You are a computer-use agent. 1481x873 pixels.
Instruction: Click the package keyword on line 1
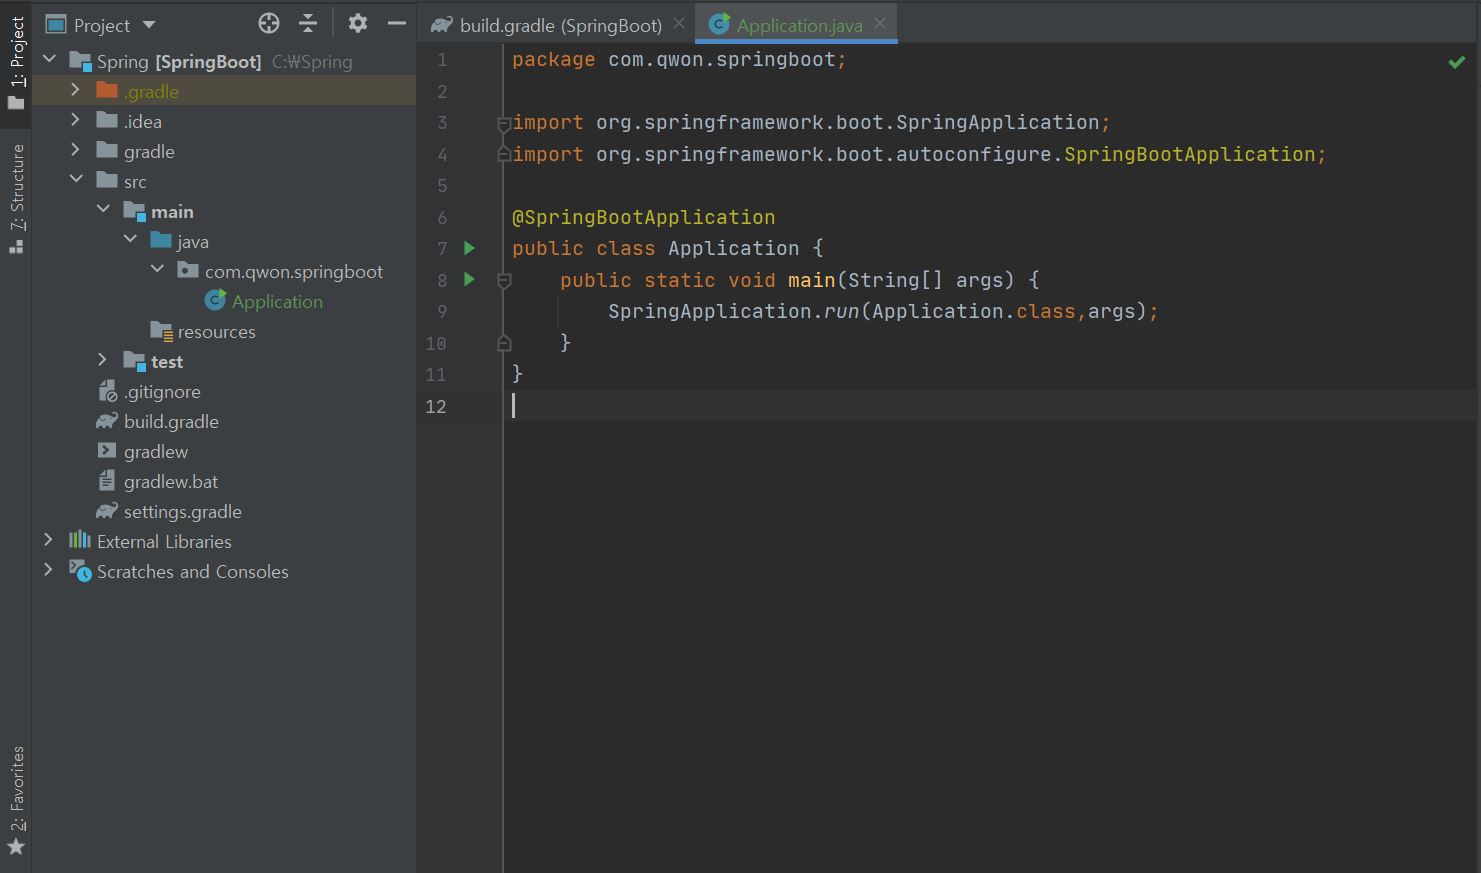(x=553, y=60)
